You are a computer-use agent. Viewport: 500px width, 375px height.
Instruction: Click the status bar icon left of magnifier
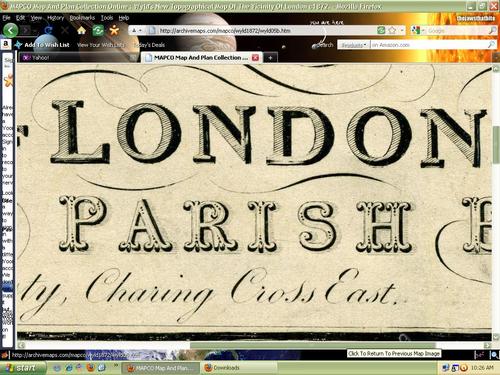479,355
